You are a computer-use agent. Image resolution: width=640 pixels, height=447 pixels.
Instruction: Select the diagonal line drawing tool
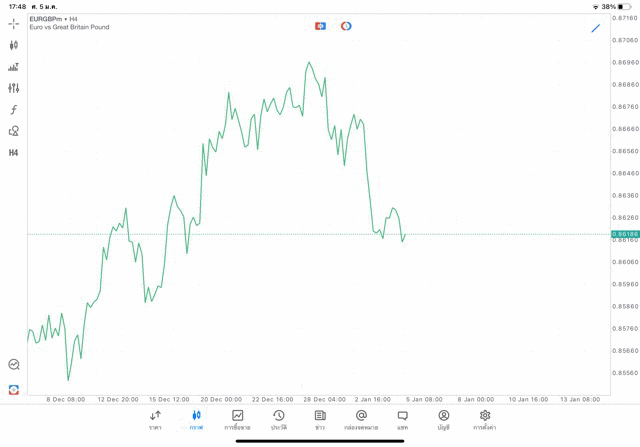pyautogui.click(x=596, y=28)
